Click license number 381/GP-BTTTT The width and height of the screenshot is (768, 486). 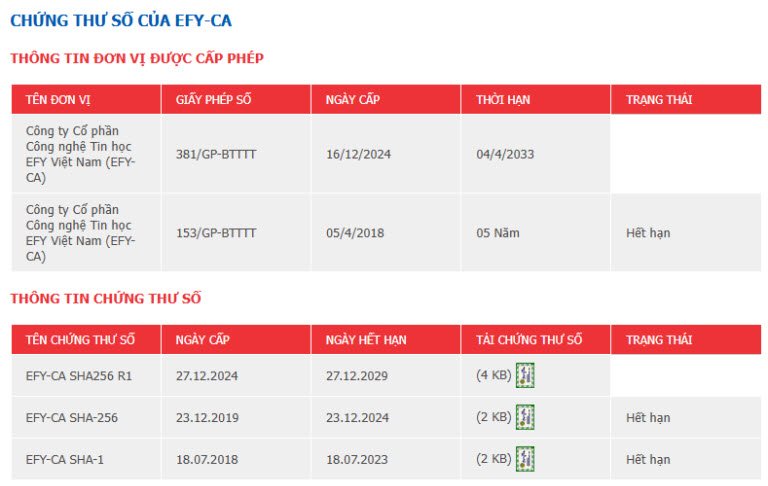216,154
